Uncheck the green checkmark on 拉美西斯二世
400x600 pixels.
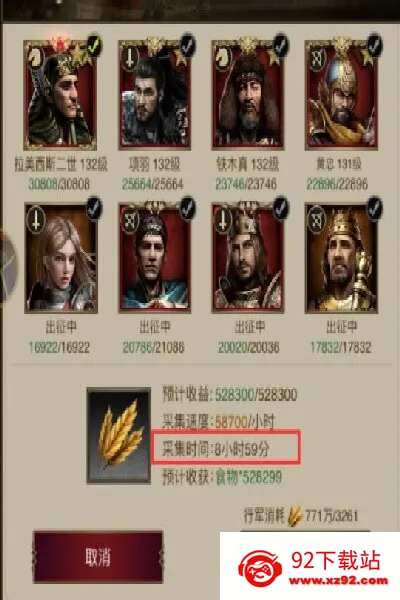pyautogui.click(x=94, y=45)
